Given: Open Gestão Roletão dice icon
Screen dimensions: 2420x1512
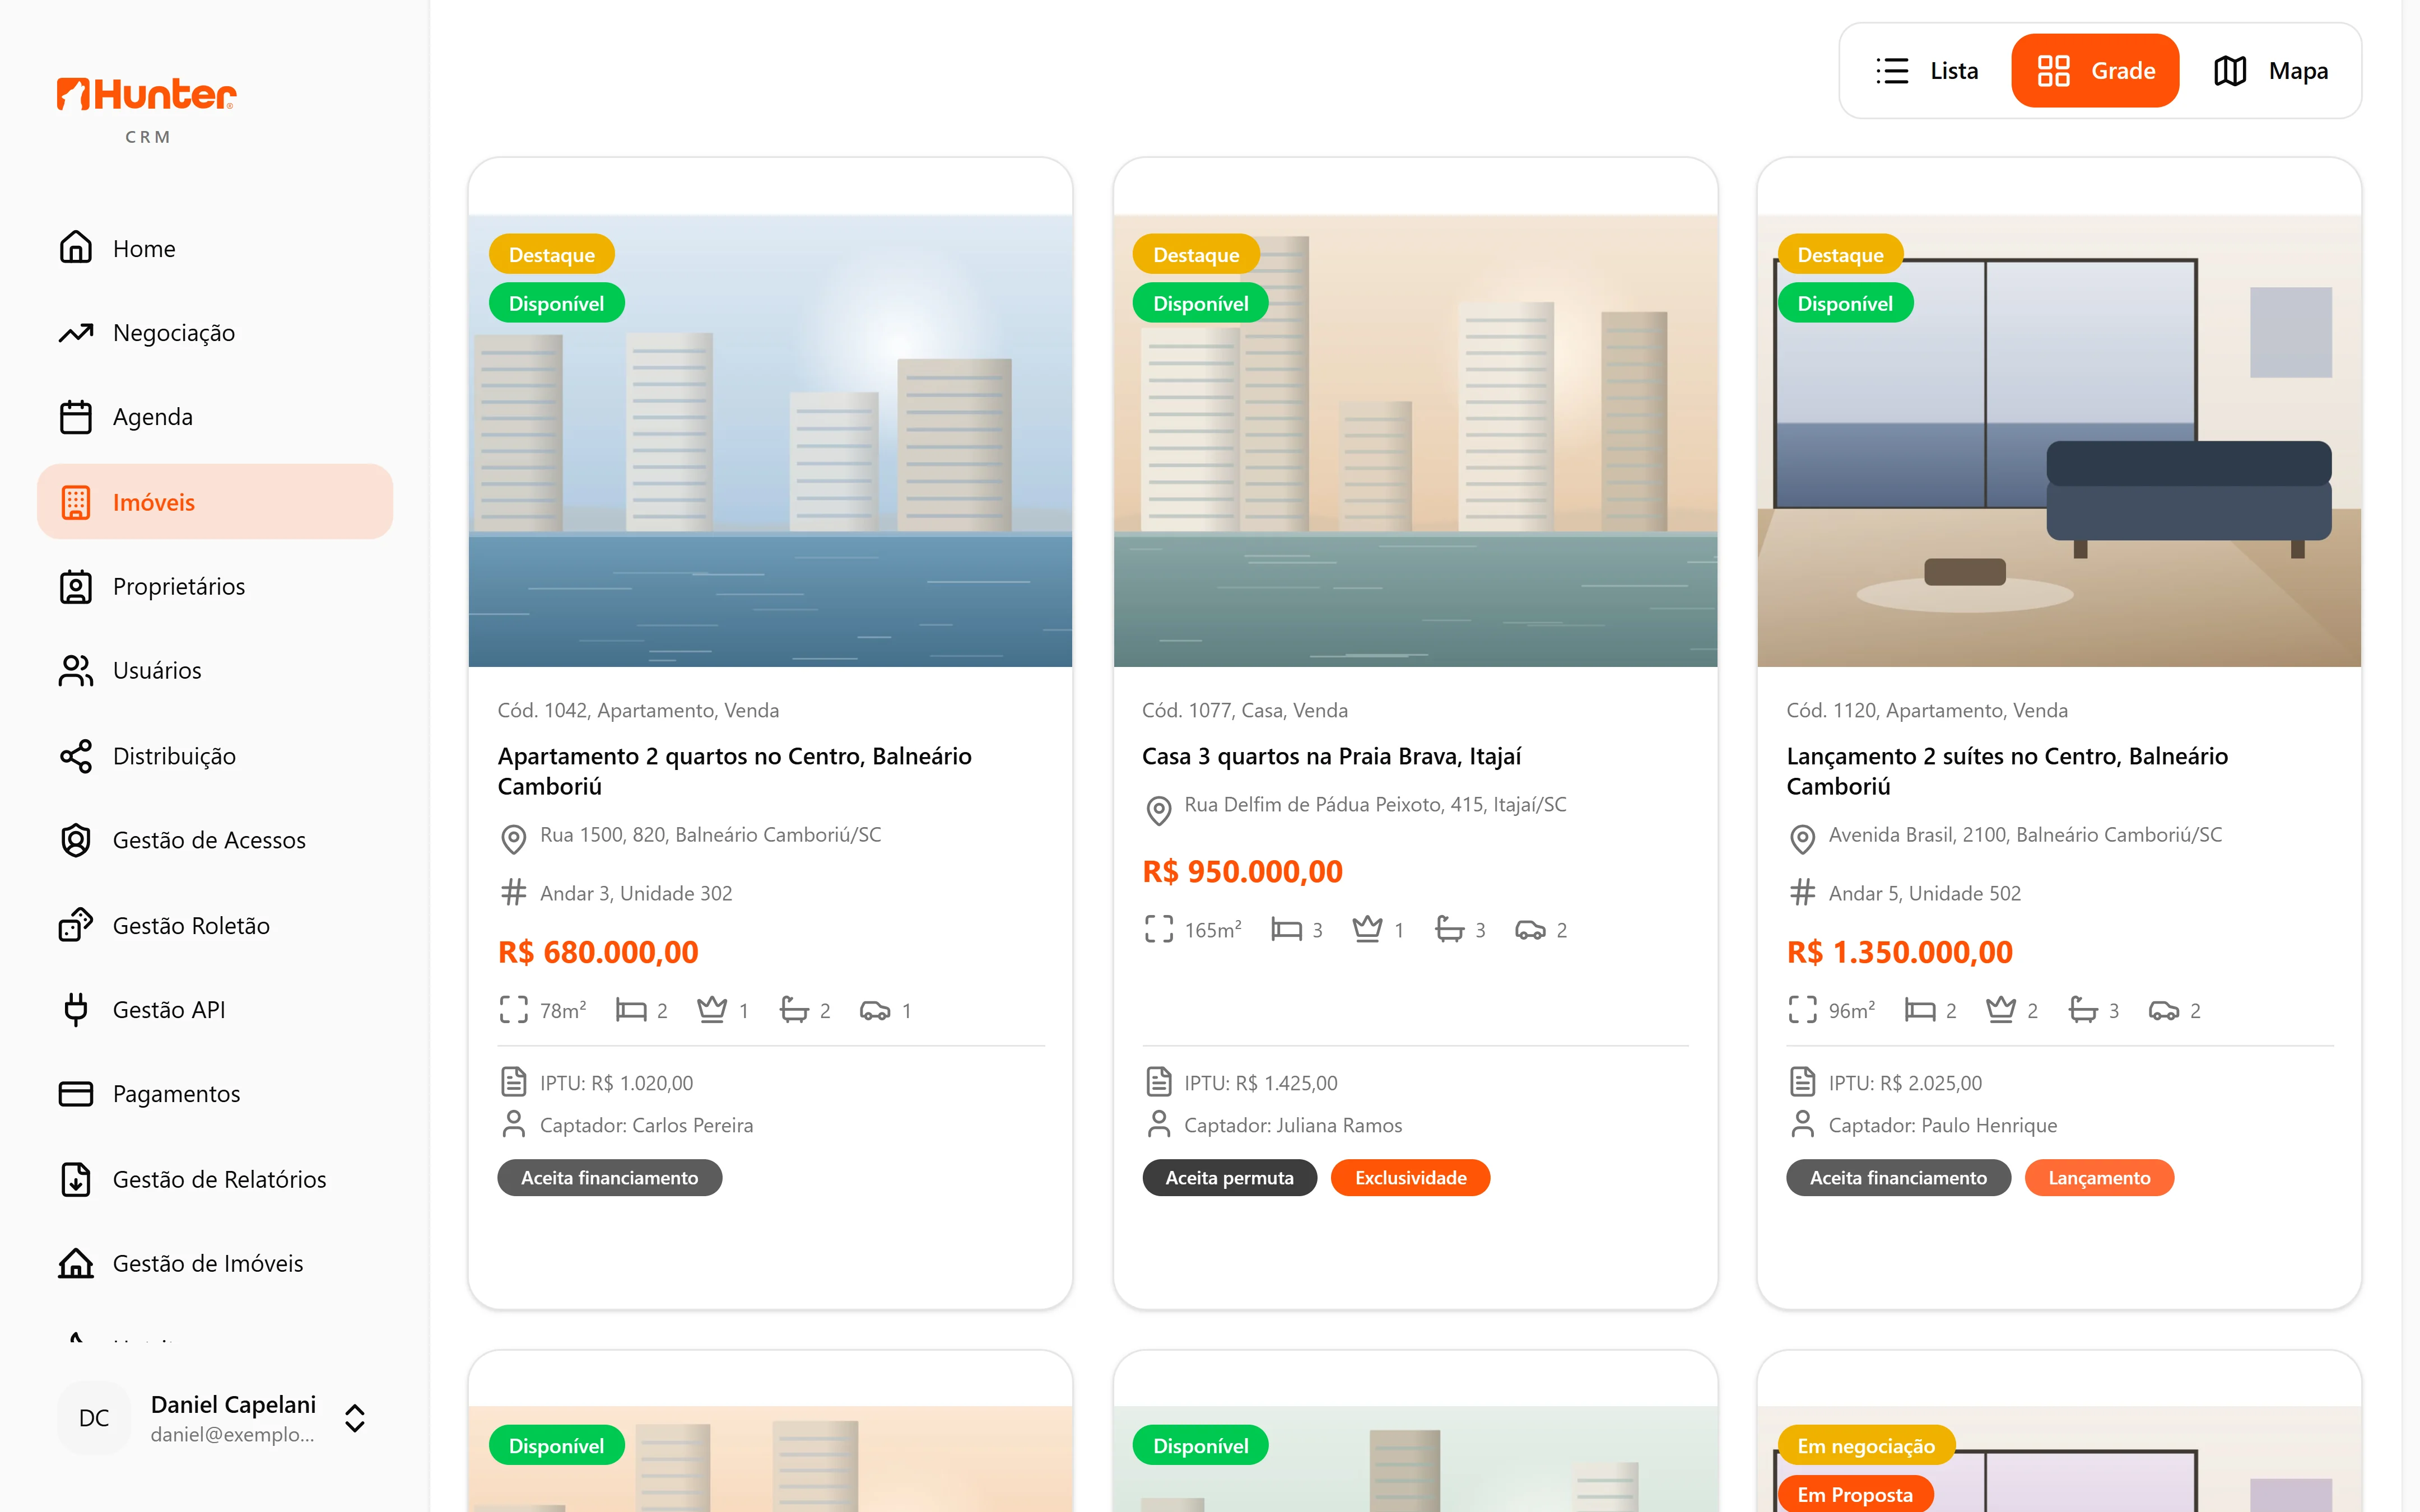Looking at the screenshot, I should tap(76, 925).
